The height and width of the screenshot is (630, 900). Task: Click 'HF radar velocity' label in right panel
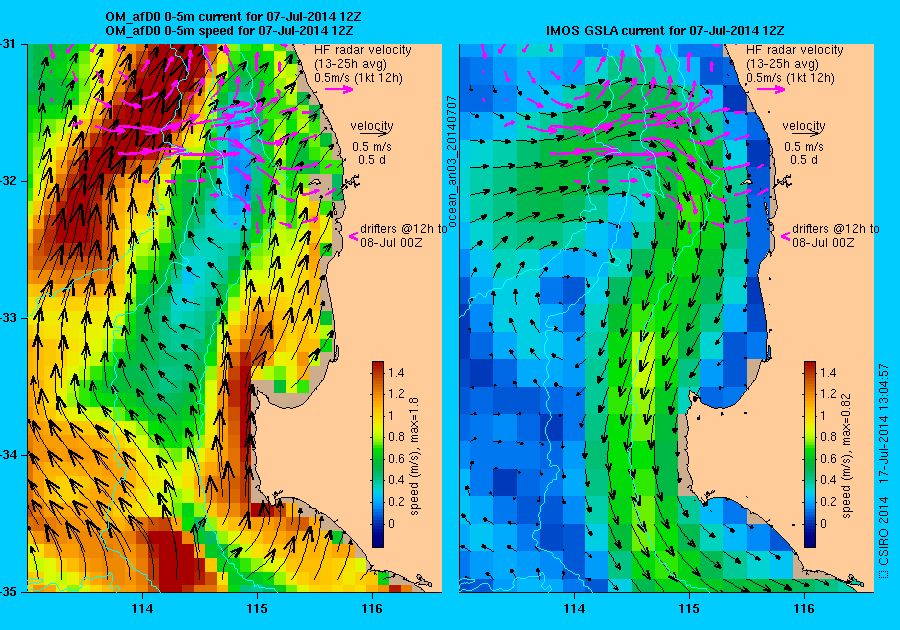click(795, 50)
